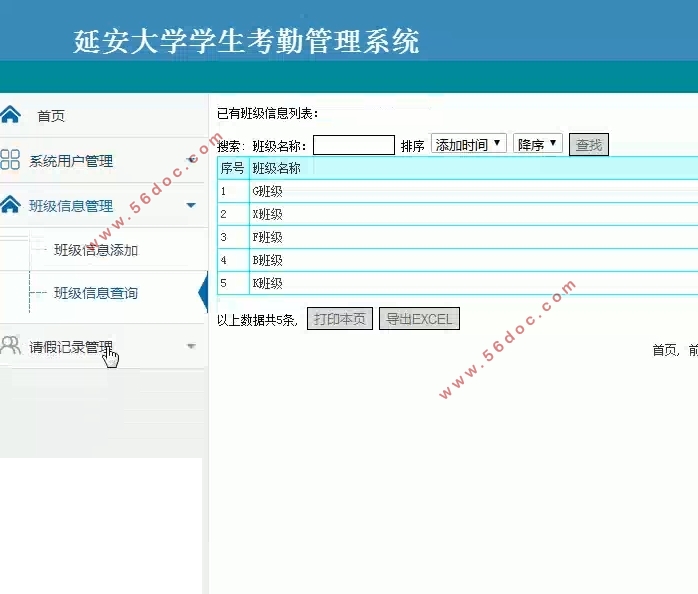Select 班级信息查询 submenu item
The width and height of the screenshot is (698, 594).
click(96, 293)
